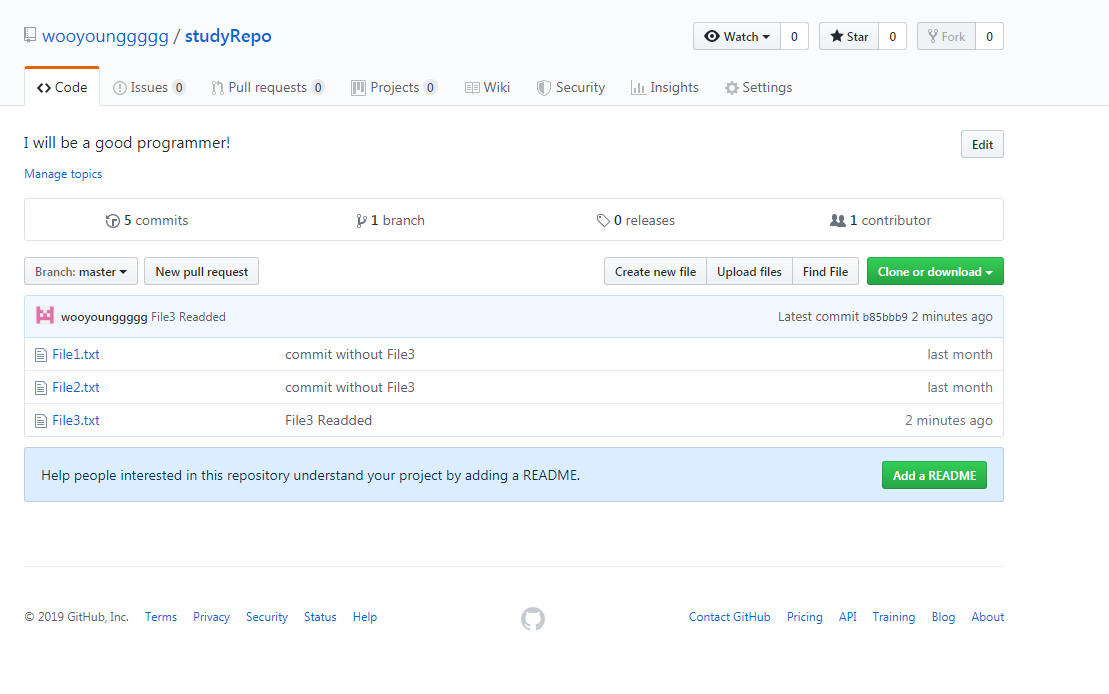Click the committer name wooyounggggg in the commit bar
Image resolution: width=1109 pixels, height=694 pixels.
pos(104,317)
